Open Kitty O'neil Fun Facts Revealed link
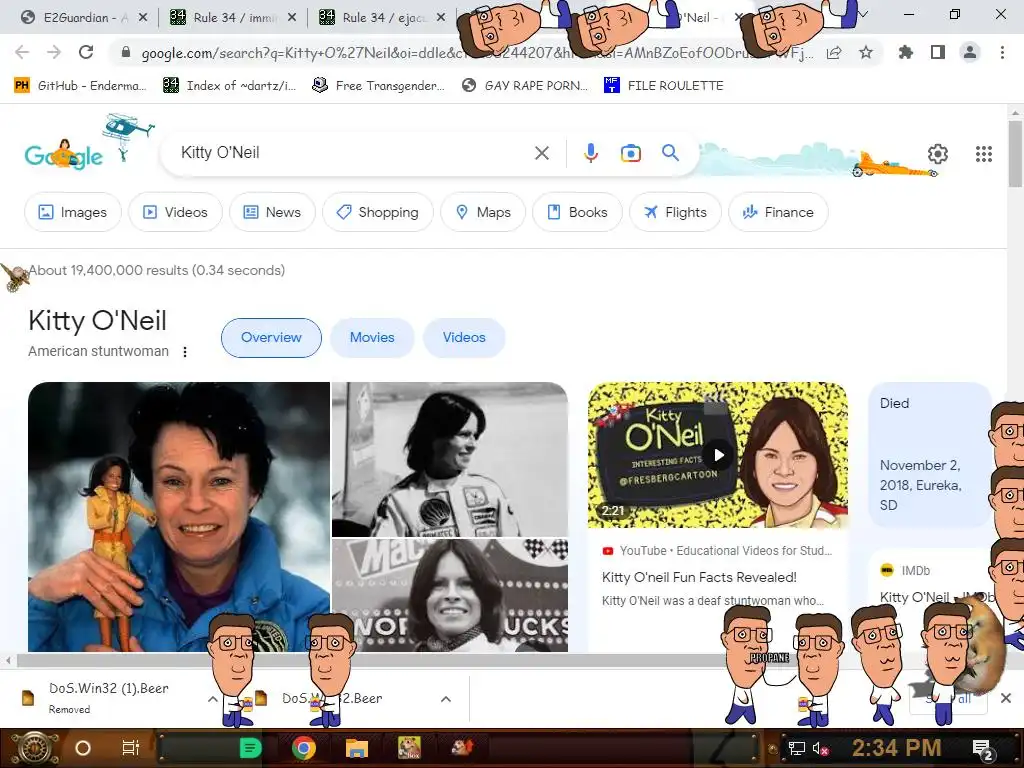The image size is (1024, 768). 699,577
